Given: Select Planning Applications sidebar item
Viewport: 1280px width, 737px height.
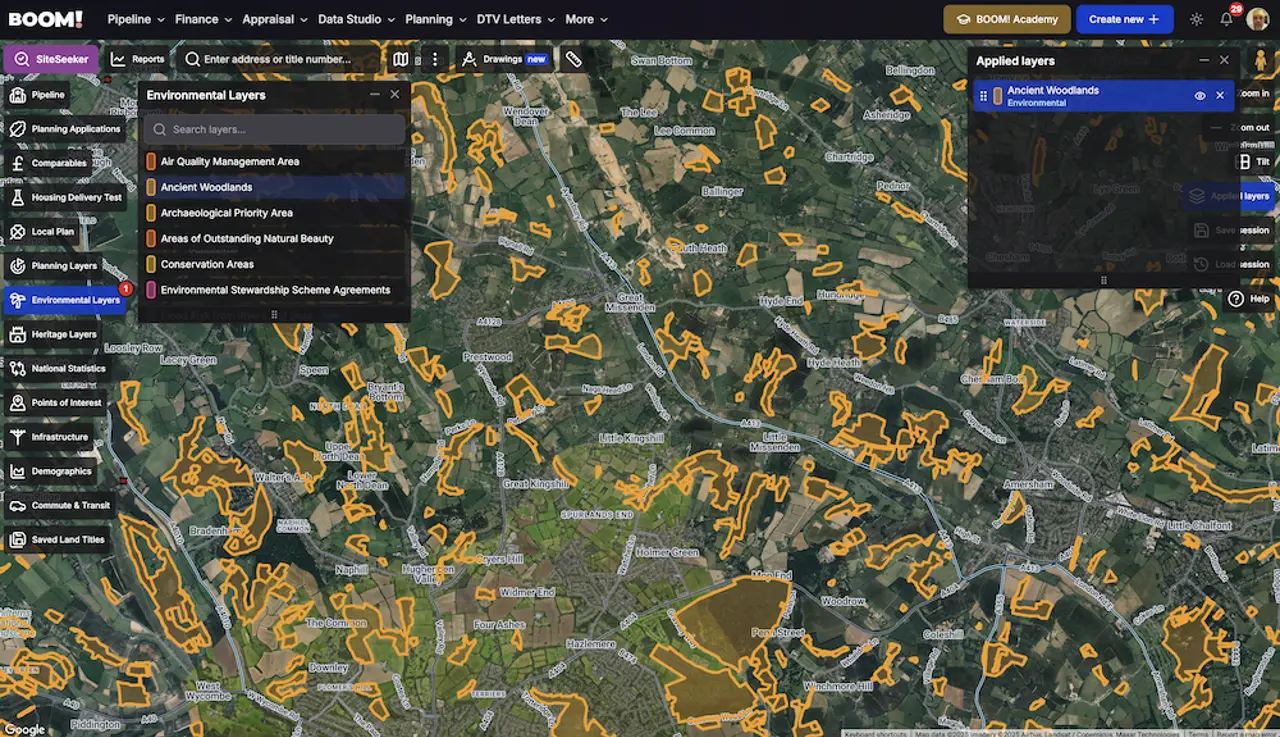Looking at the screenshot, I should (65, 129).
